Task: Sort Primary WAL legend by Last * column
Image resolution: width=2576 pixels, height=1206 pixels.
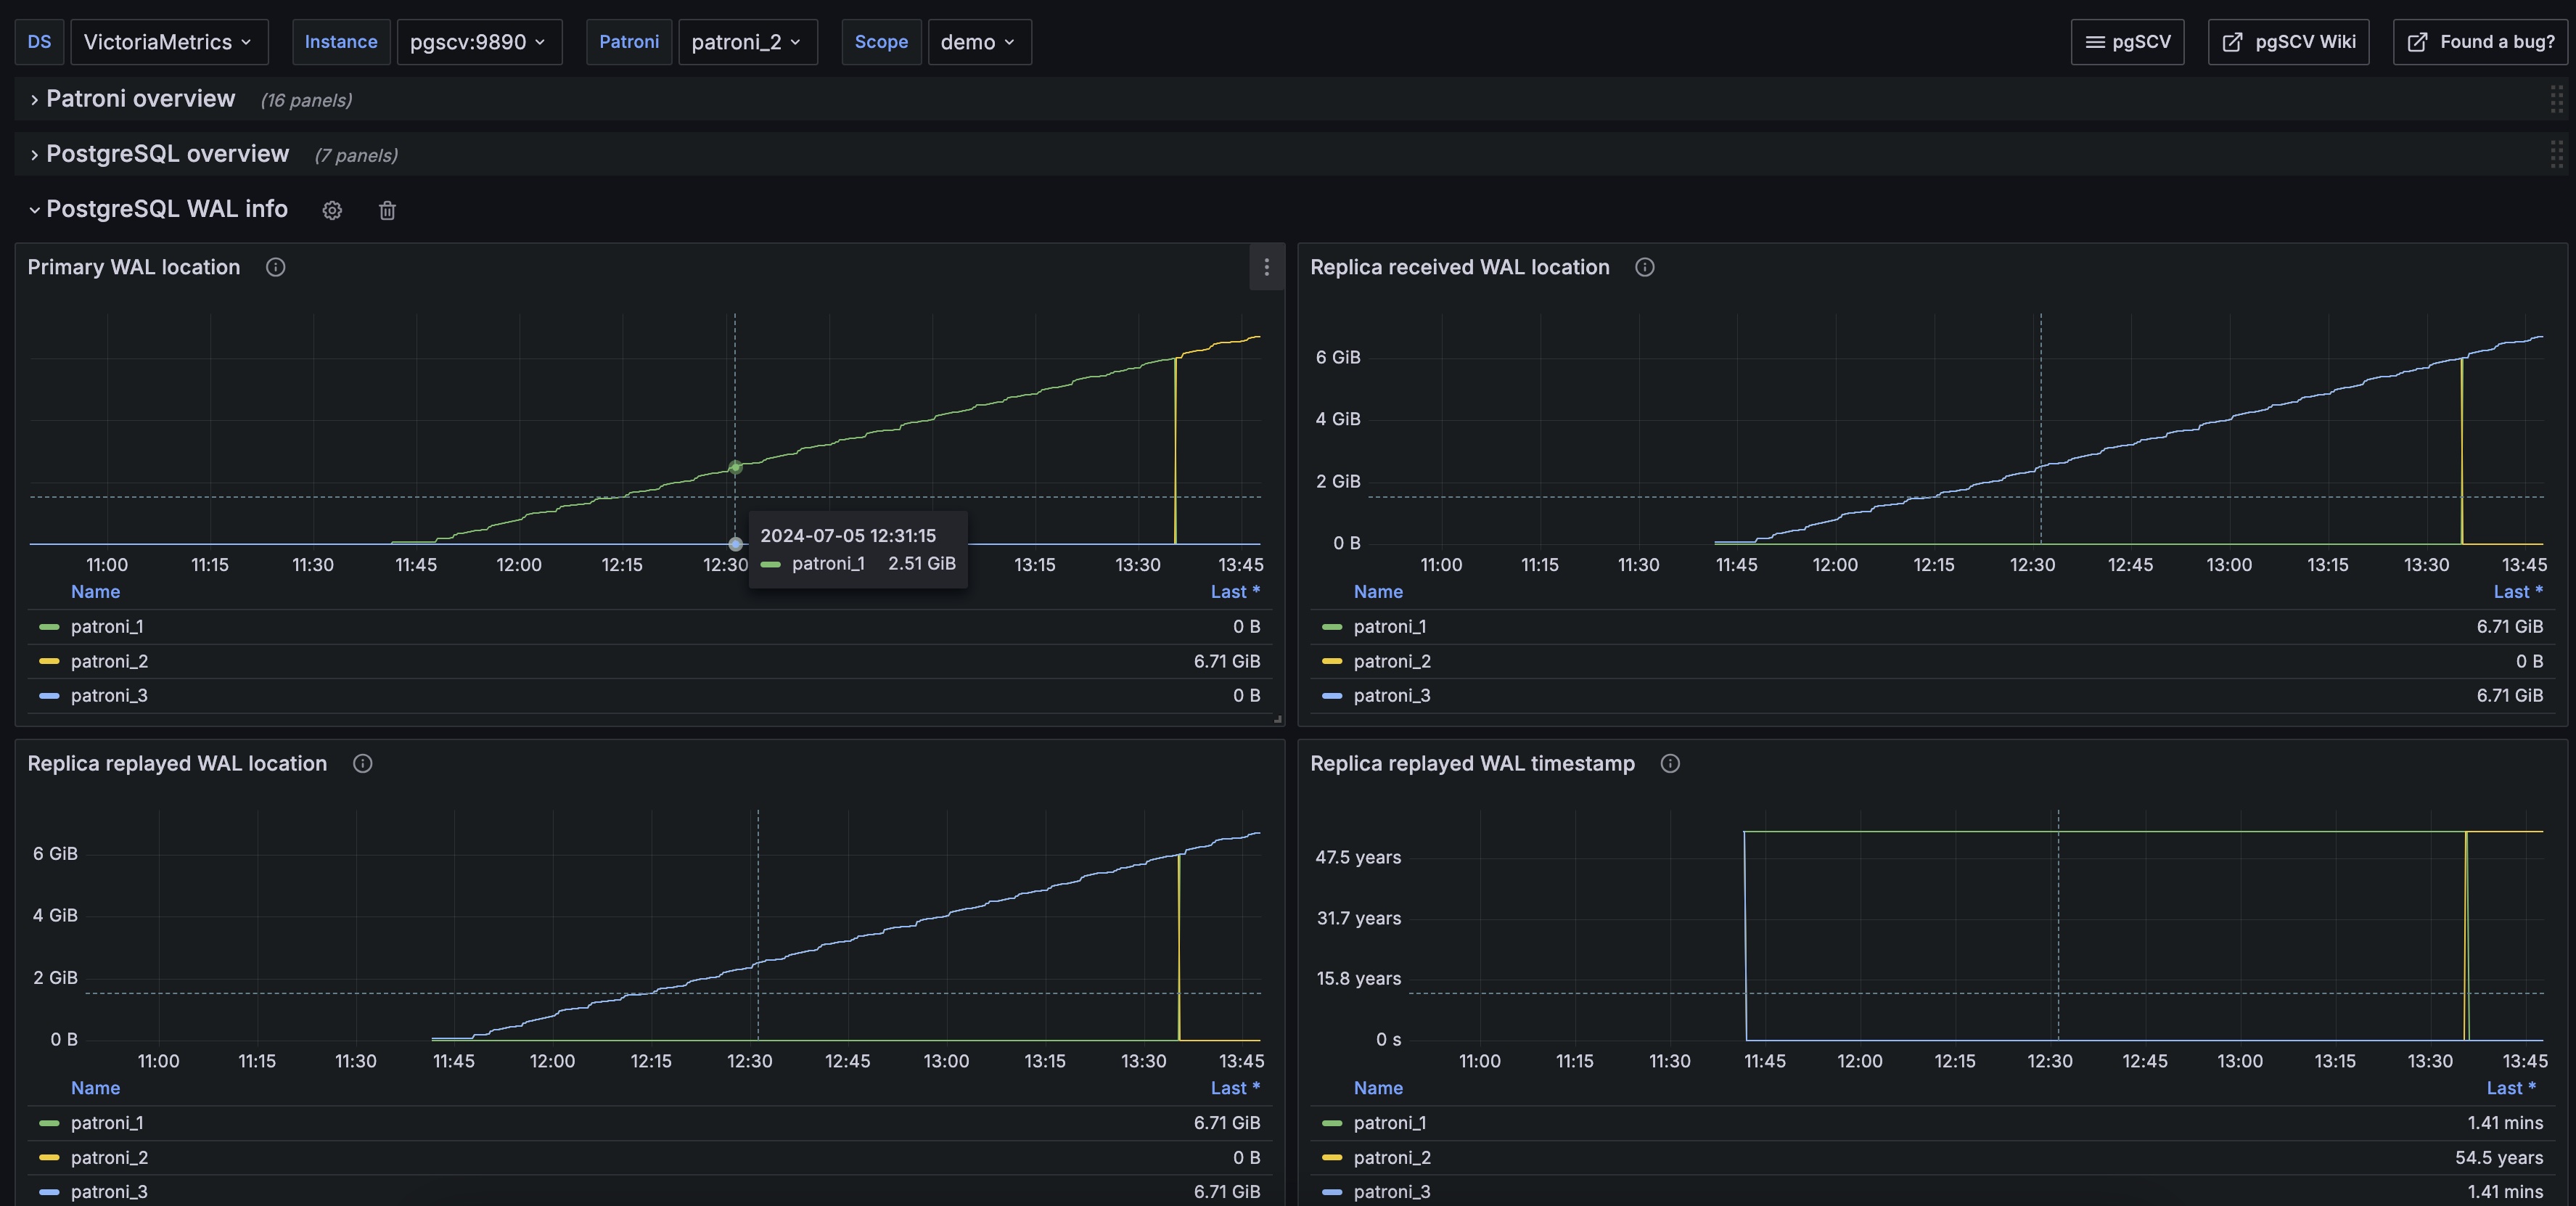Action: 1235,592
